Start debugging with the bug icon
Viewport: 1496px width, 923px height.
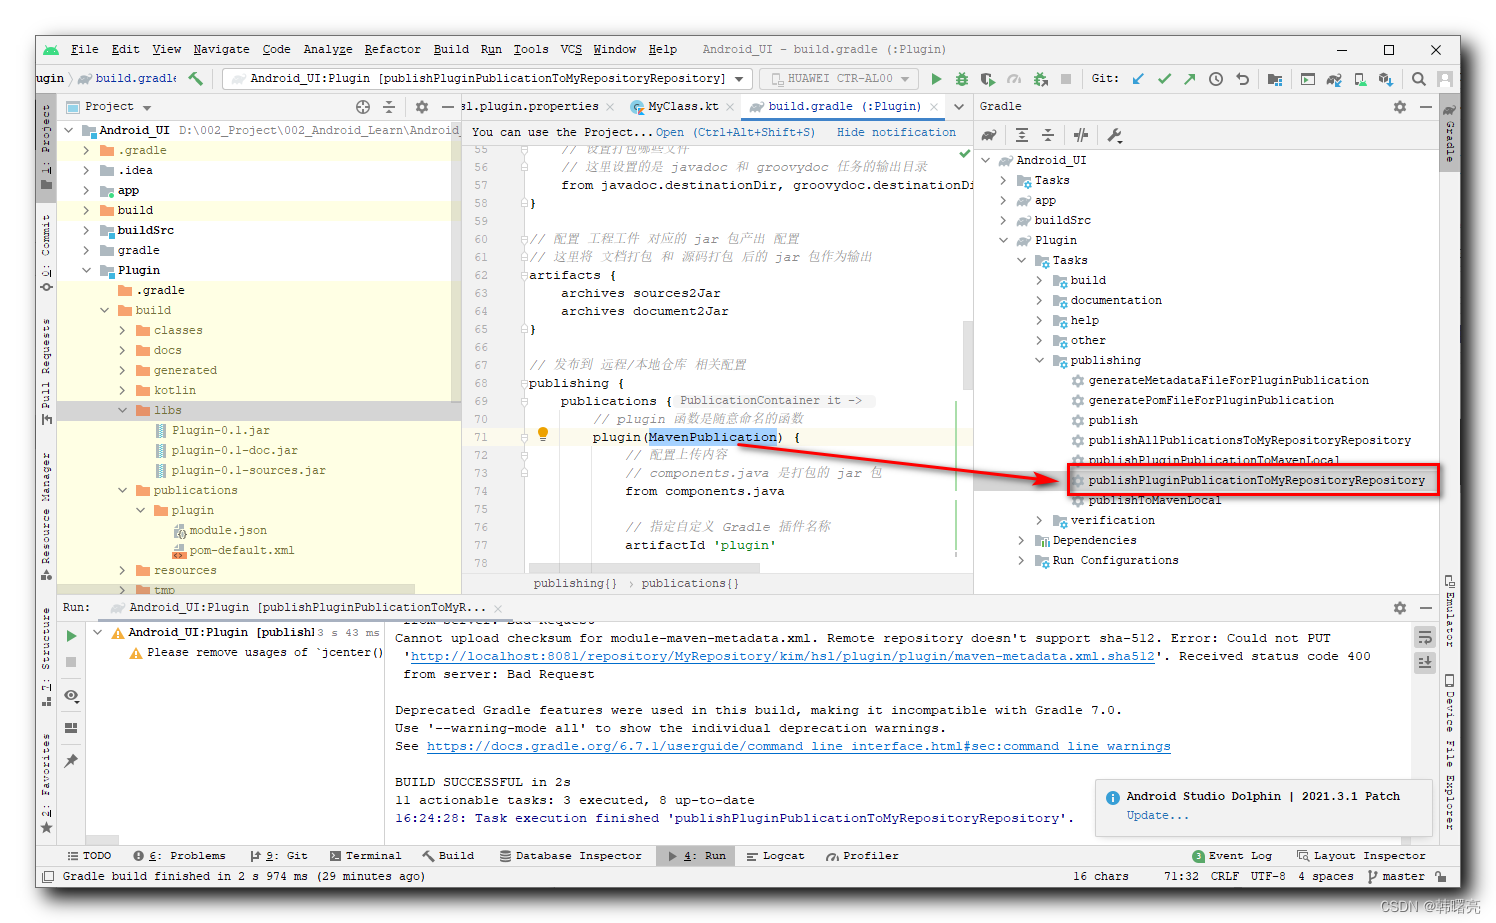[962, 79]
